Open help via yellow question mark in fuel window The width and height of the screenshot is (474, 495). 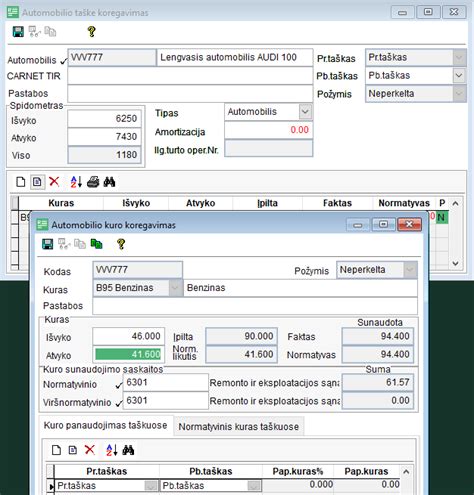click(x=121, y=244)
